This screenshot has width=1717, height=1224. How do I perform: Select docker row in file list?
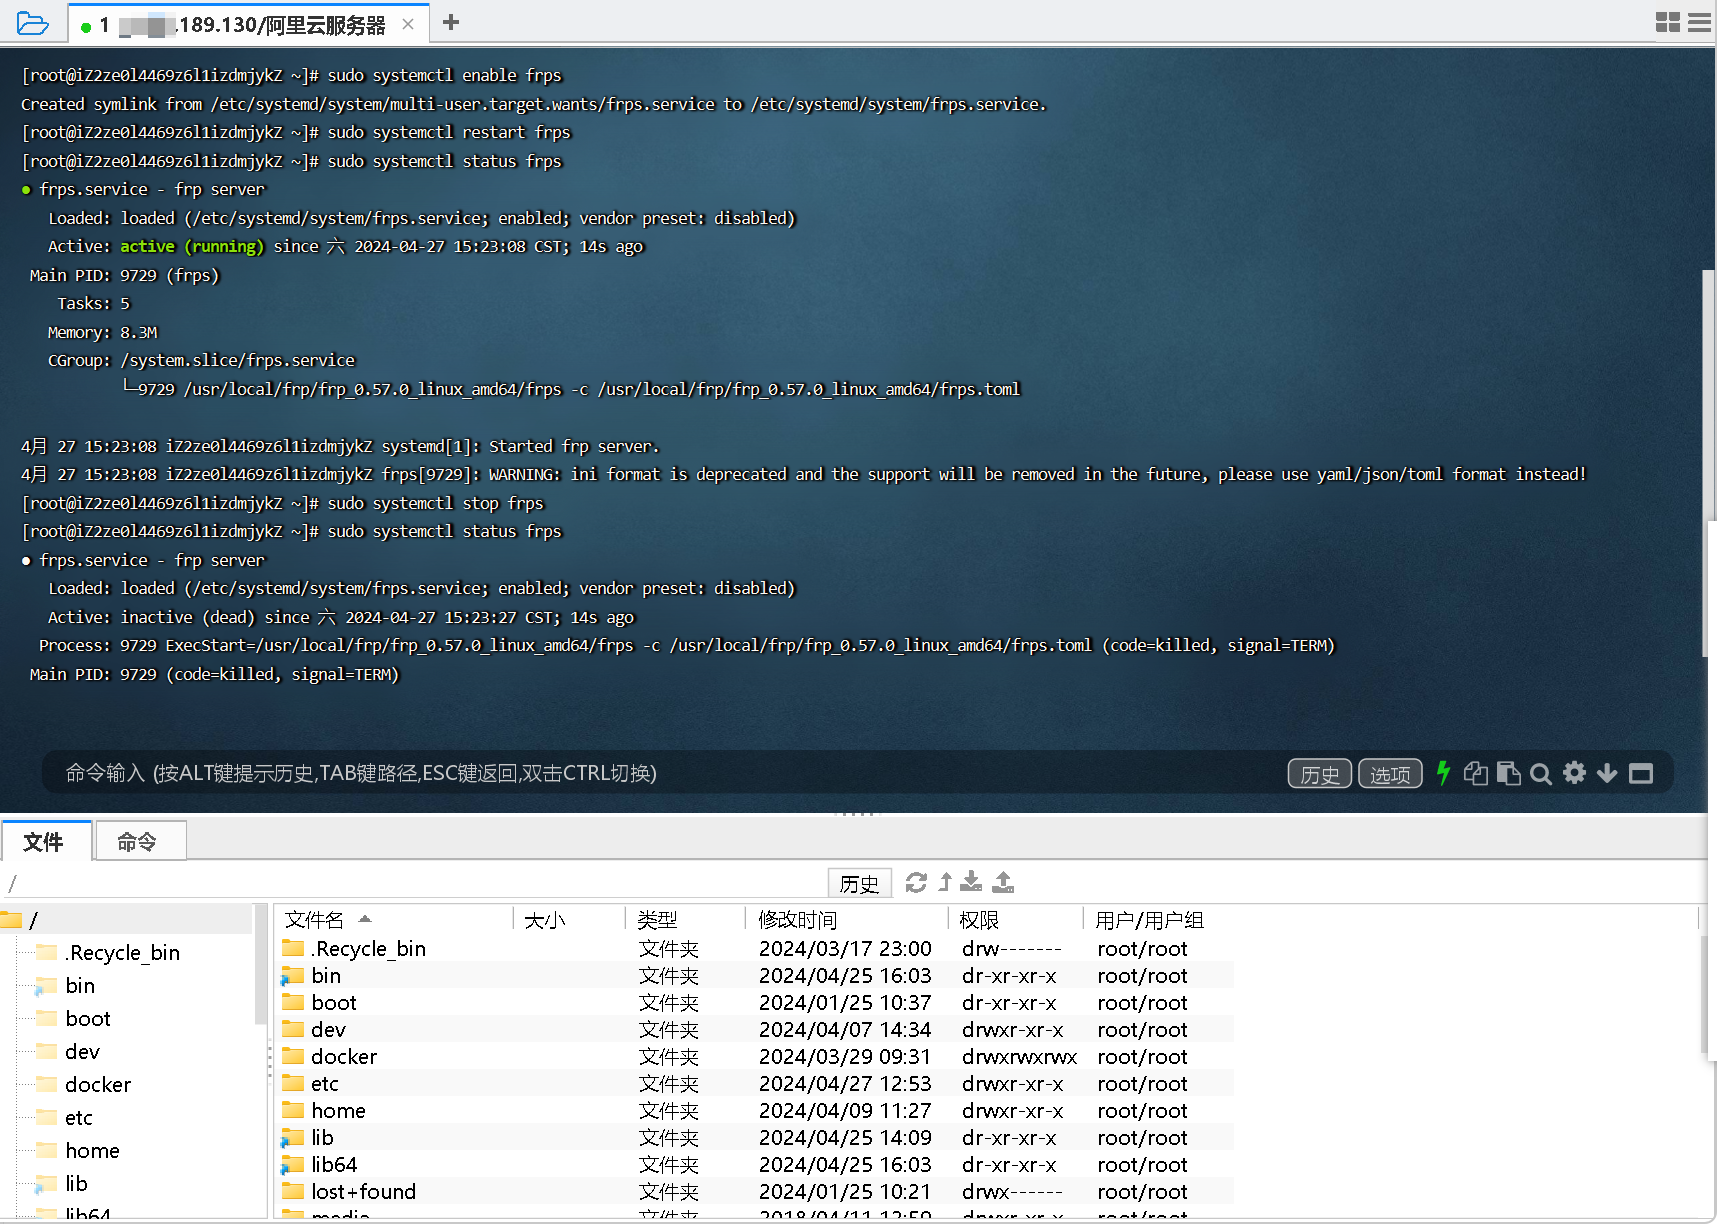(755, 1056)
